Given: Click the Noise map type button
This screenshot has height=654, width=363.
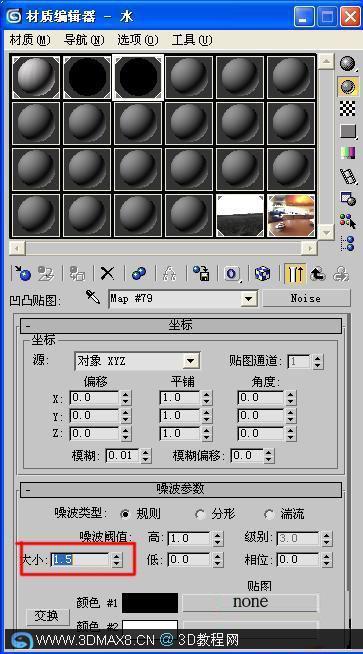Looking at the screenshot, I should 306,298.
